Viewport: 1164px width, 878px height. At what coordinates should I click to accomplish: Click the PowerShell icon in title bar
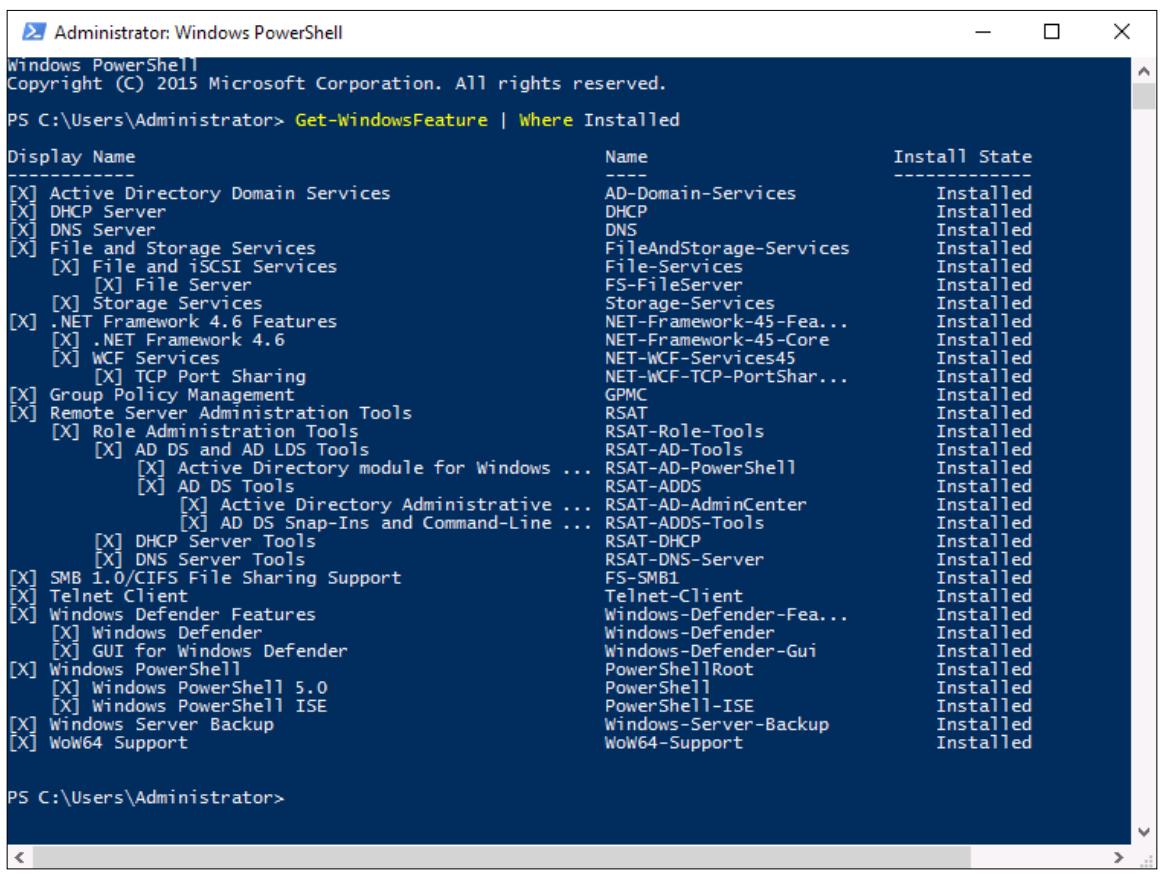33,32
